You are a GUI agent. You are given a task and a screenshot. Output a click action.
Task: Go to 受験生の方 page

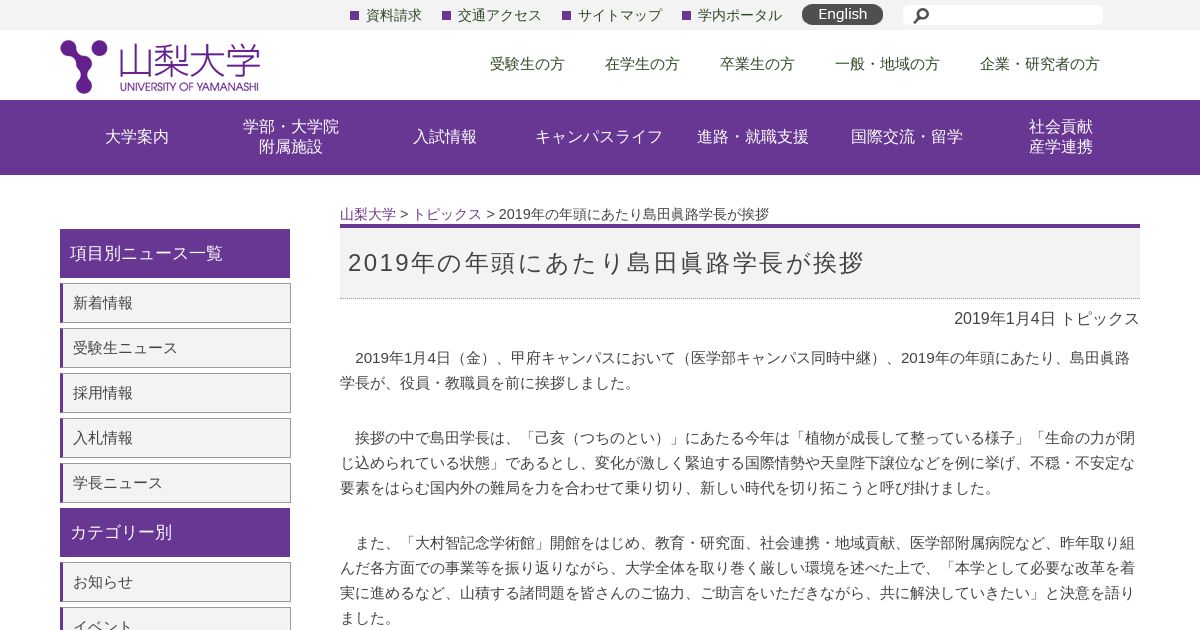click(x=527, y=64)
